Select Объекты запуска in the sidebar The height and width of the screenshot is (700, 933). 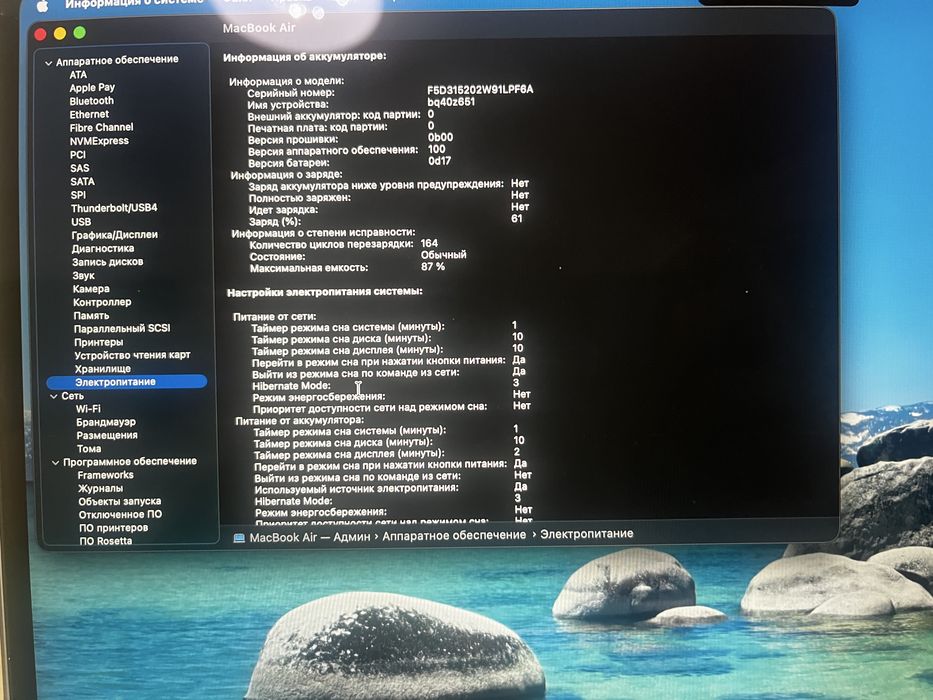(120, 502)
